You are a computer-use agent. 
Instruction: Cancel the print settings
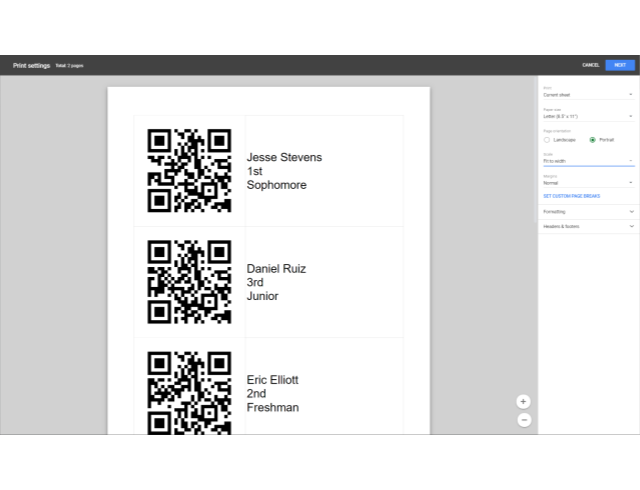[x=591, y=65]
